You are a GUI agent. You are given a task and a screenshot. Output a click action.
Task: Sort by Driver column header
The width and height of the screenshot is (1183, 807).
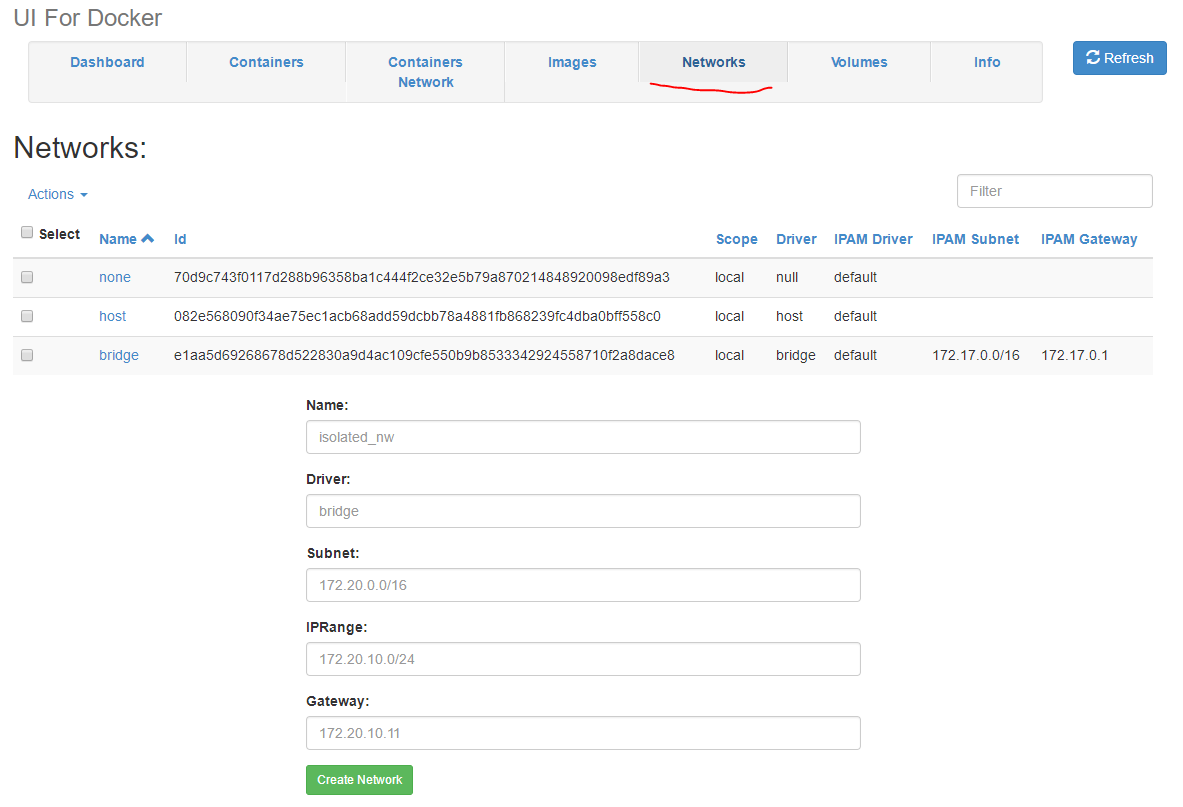pyautogui.click(x=796, y=239)
